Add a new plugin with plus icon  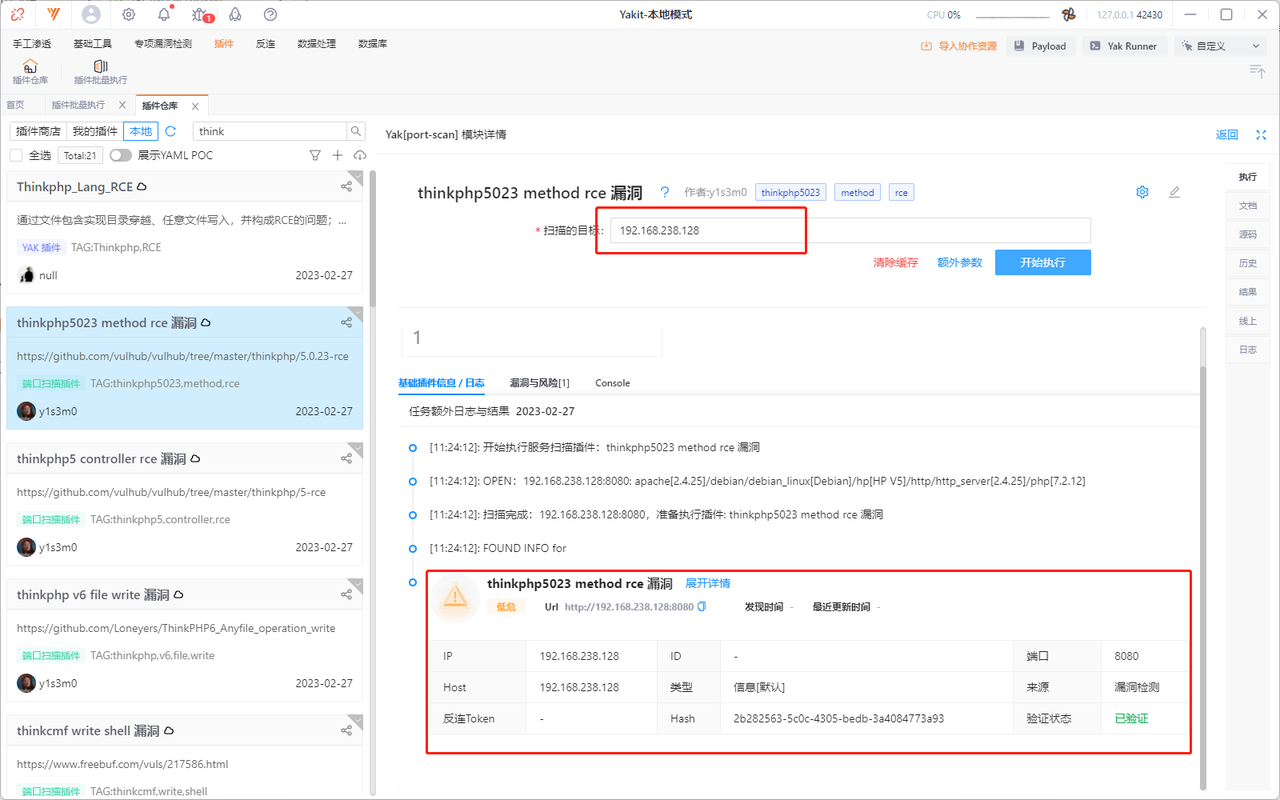(x=338, y=155)
